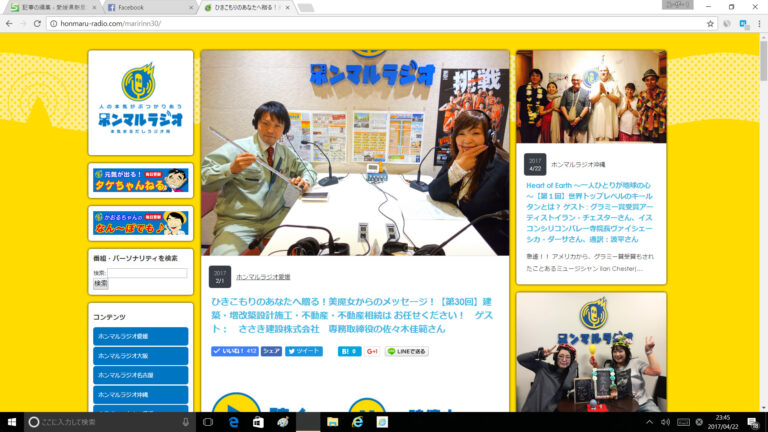Click the Cortana microphone icon
This screenshot has height=432, width=768.
point(186,422)
